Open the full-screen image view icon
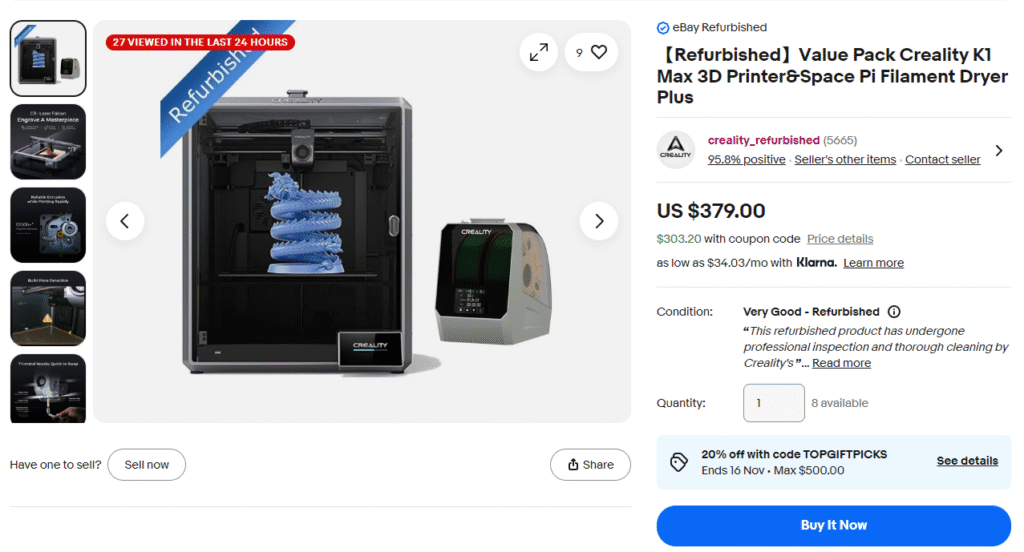Image resolution: width=1024 pixels, height=552 pixels. (x=539, y=52)
